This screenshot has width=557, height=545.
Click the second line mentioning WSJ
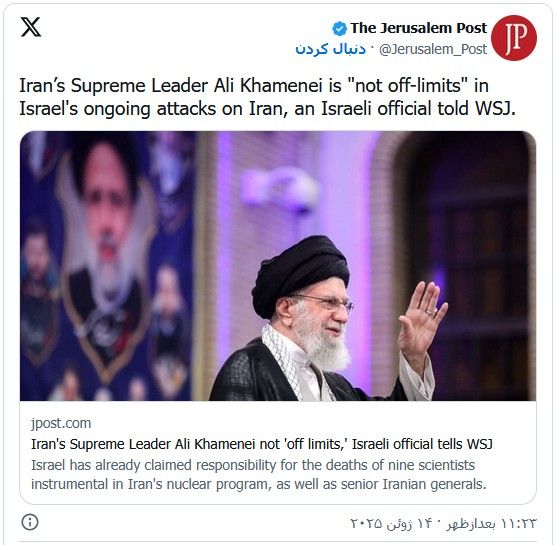coord(267,109)
